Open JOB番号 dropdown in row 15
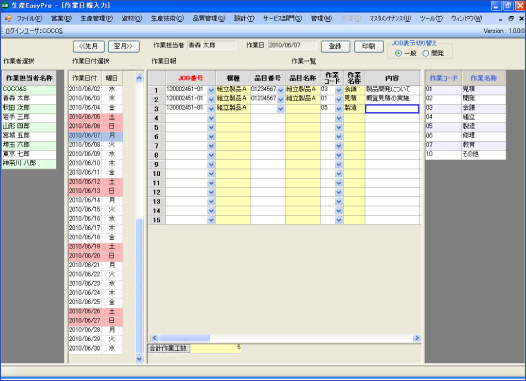The image size is (526, 381). click(211, 220)
